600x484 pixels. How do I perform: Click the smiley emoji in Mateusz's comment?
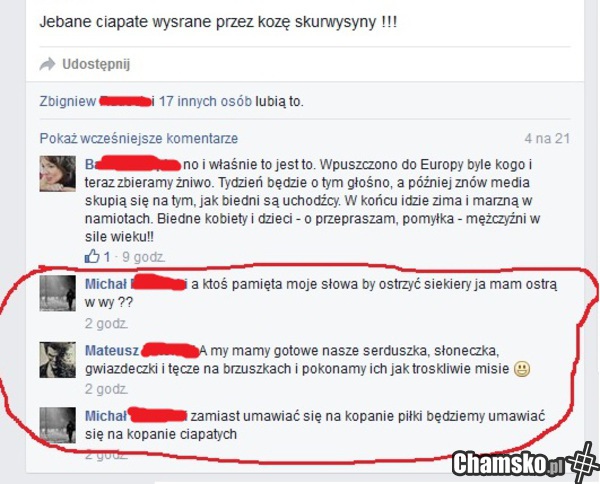(522, 369)
